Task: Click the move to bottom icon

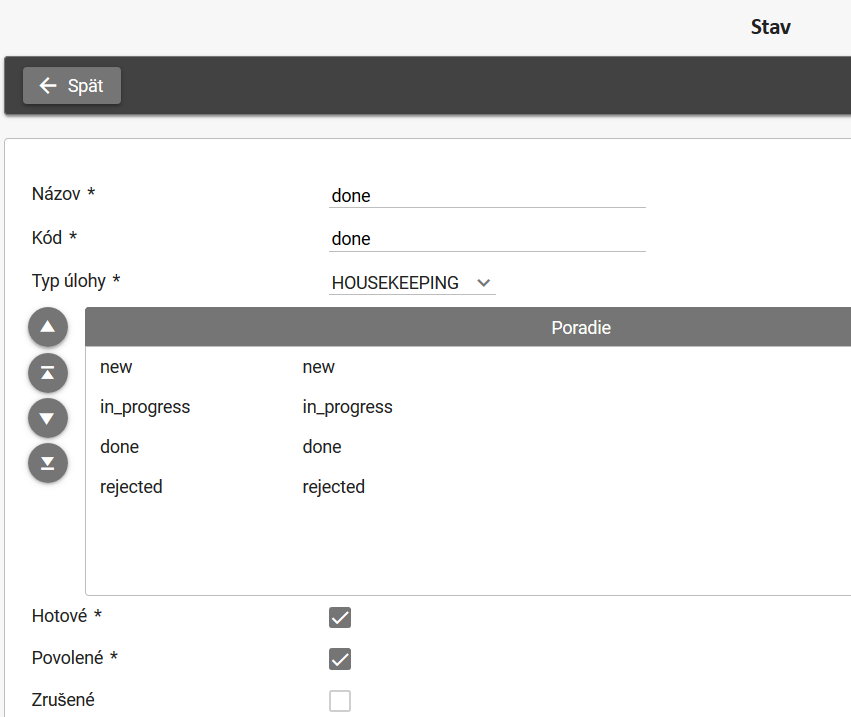Action: coord(48,463)
